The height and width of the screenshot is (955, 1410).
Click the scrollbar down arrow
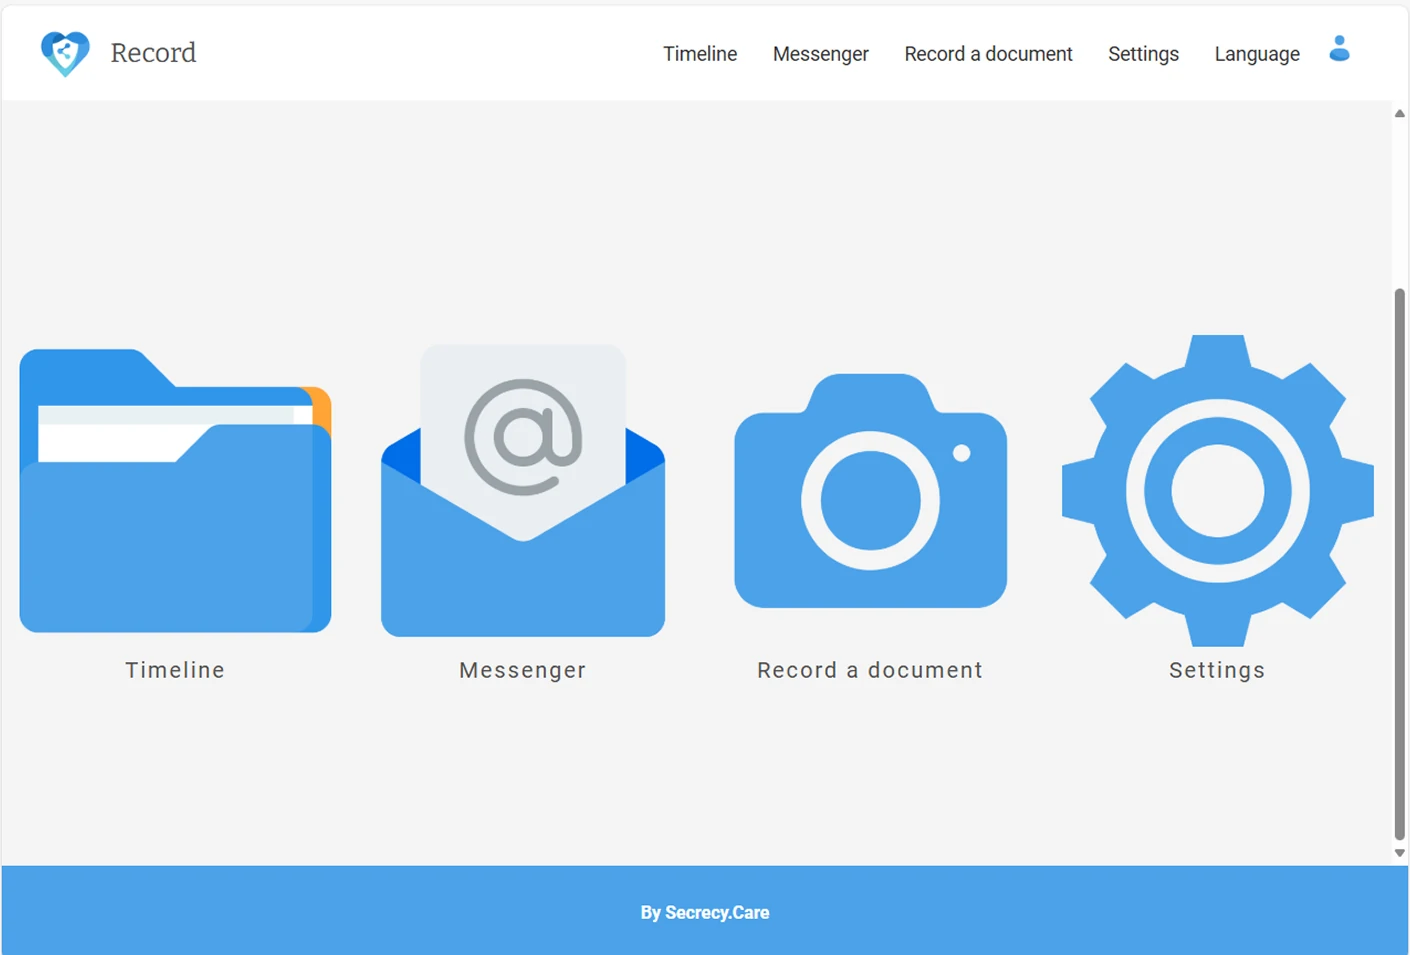coord(1400,853)
